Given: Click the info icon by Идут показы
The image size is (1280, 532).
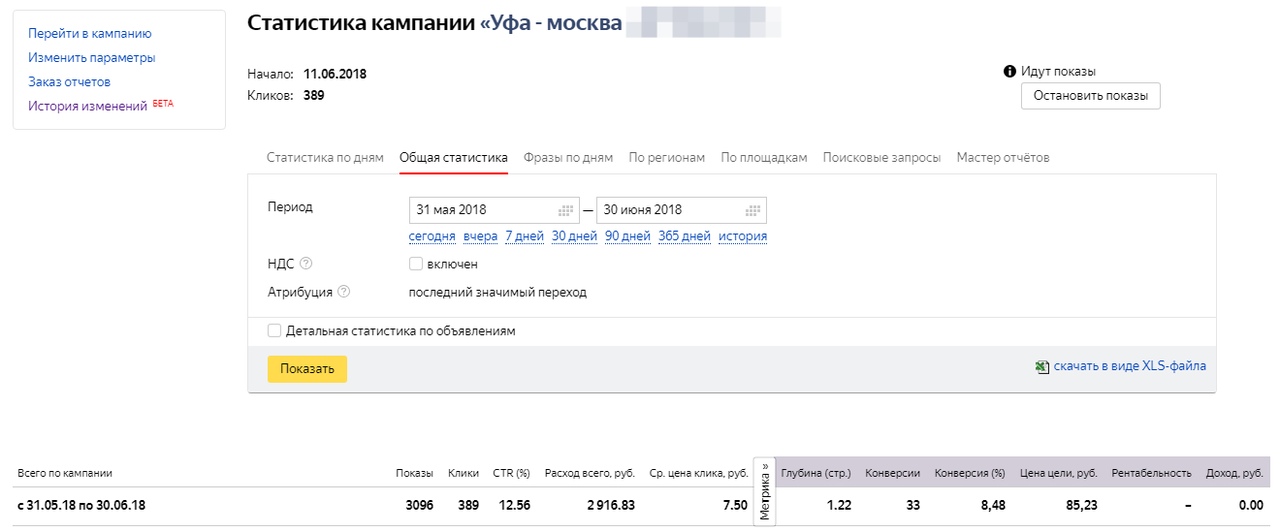Looking at the screenshot, I should pos(1010,72).
